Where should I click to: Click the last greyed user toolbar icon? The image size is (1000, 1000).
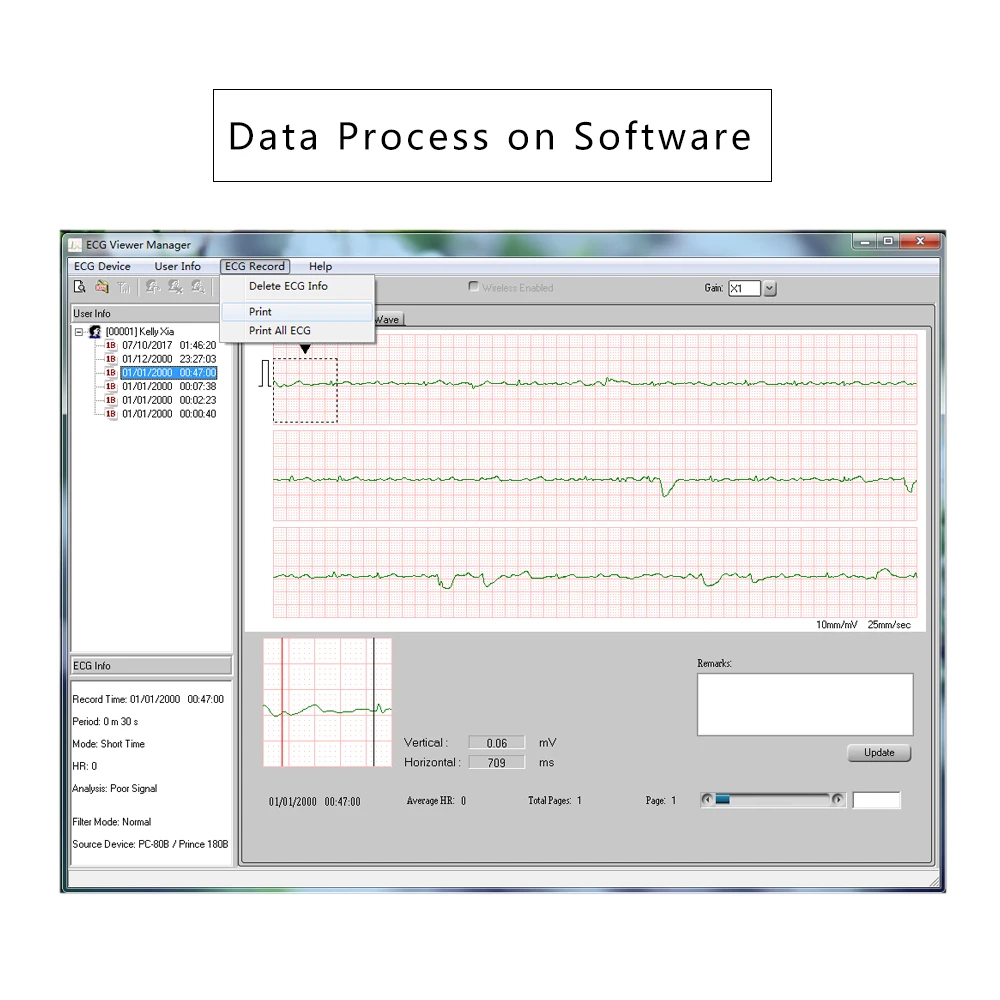198,287
